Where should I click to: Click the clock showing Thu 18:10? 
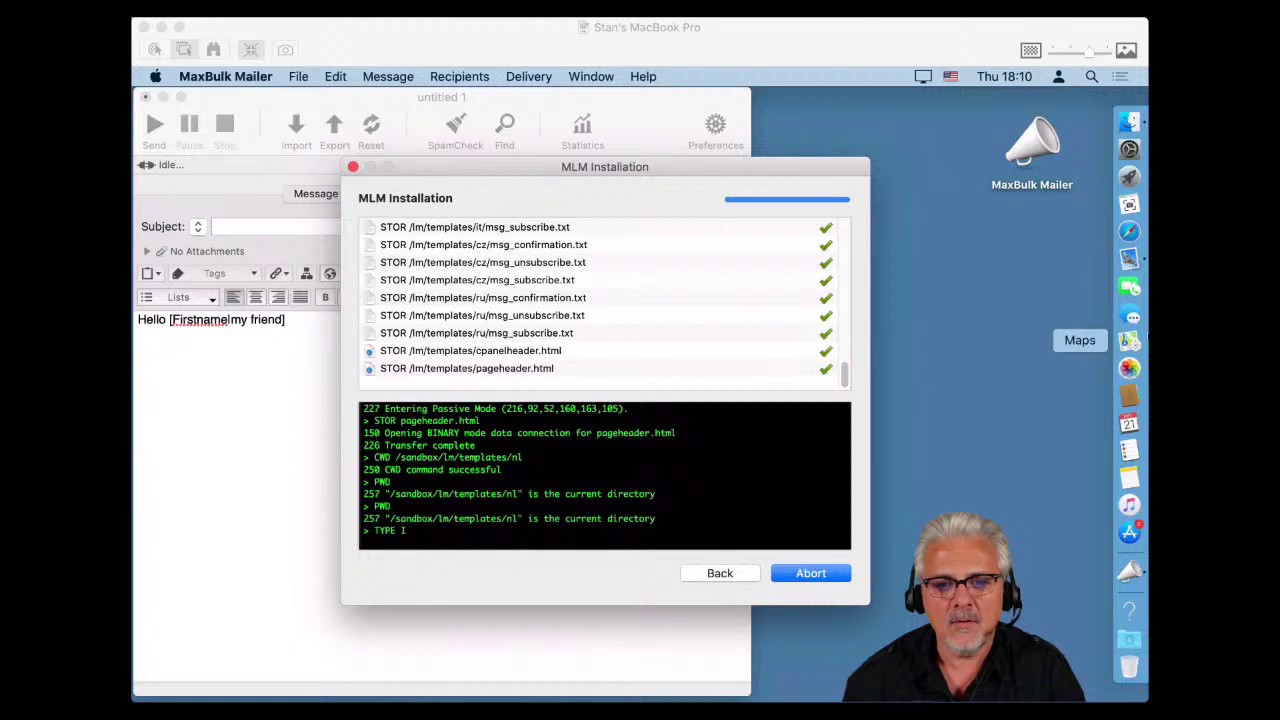click(x=1004, y=76)
